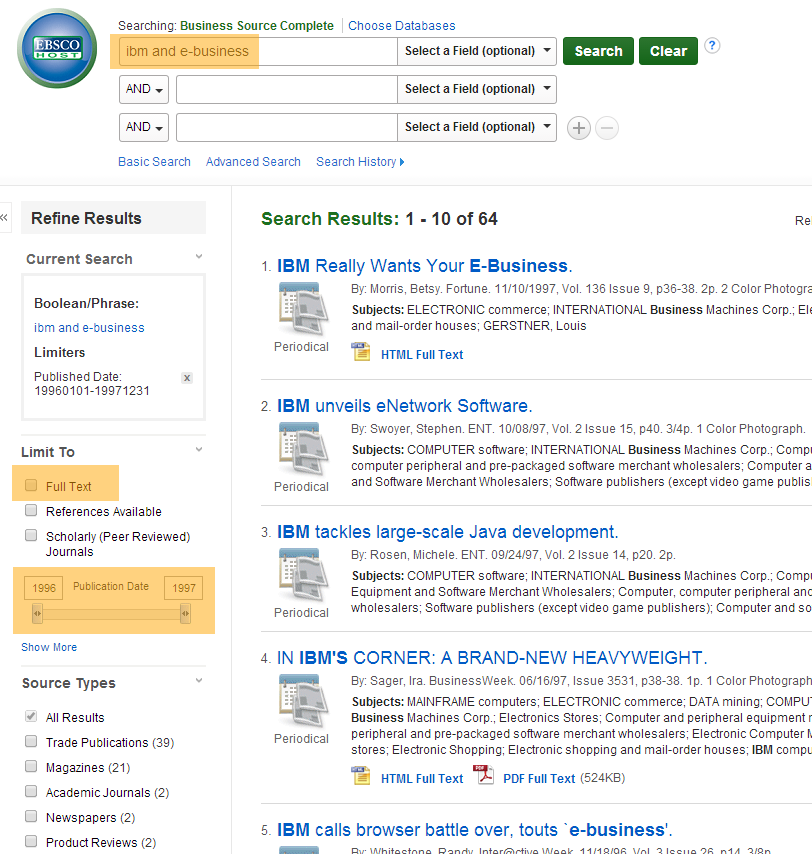Screen dimensions: 812x854
Task: Select Trade Publications (39) checkbox
Action: [x=31, y=741]
